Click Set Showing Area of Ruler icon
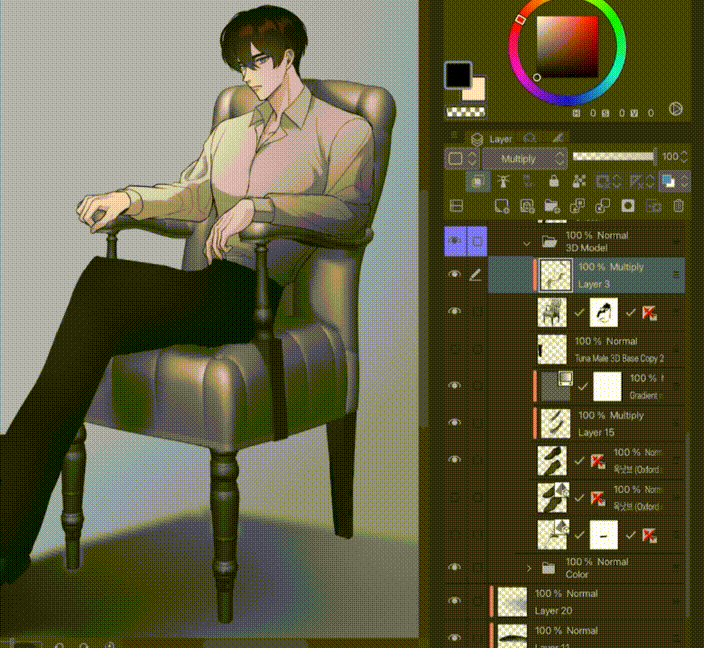The width and height of the screenshot is (704, 648). [x=636, y=181]
